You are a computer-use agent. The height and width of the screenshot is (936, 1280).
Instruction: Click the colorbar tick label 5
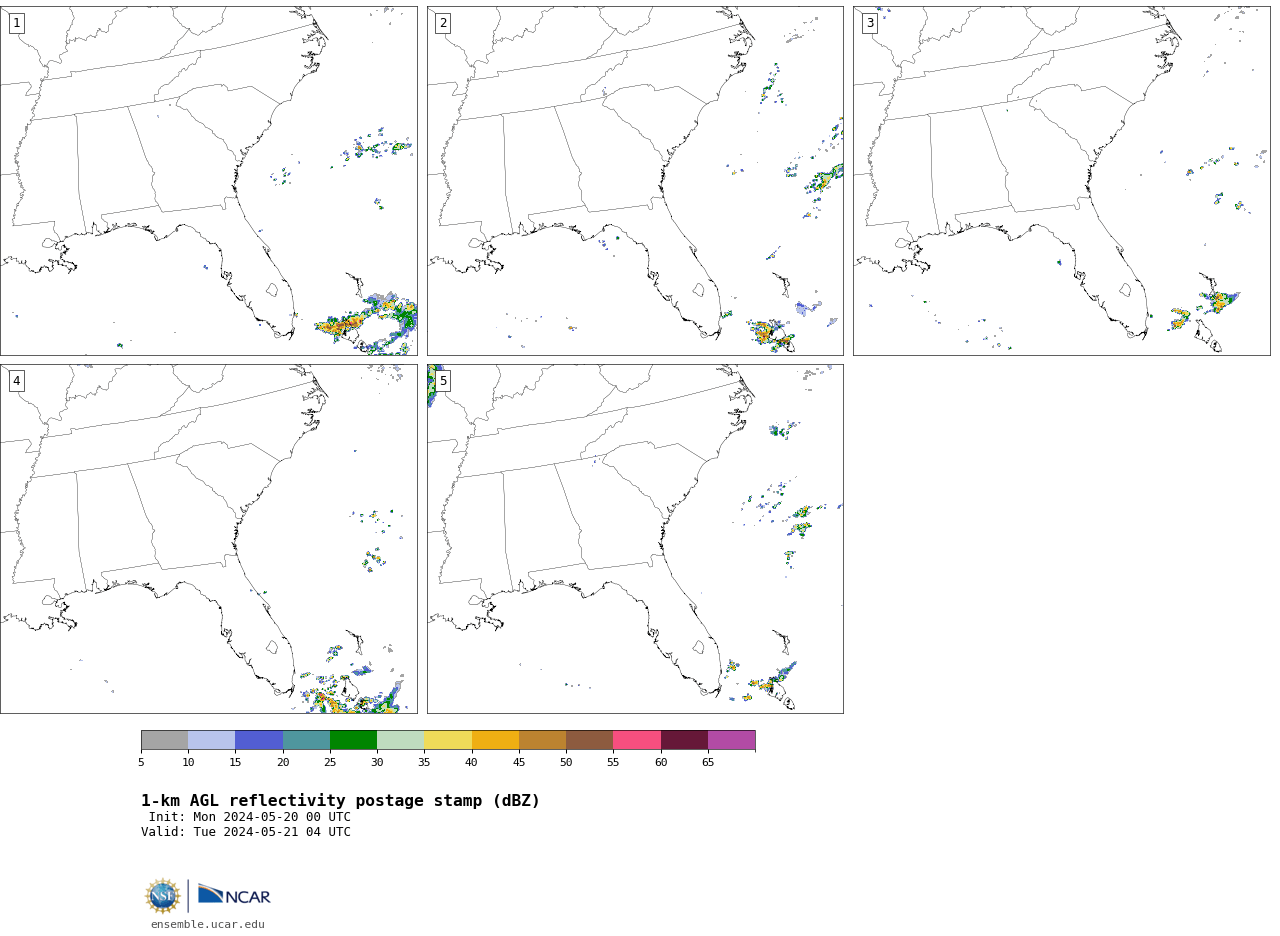pos(141,763)
